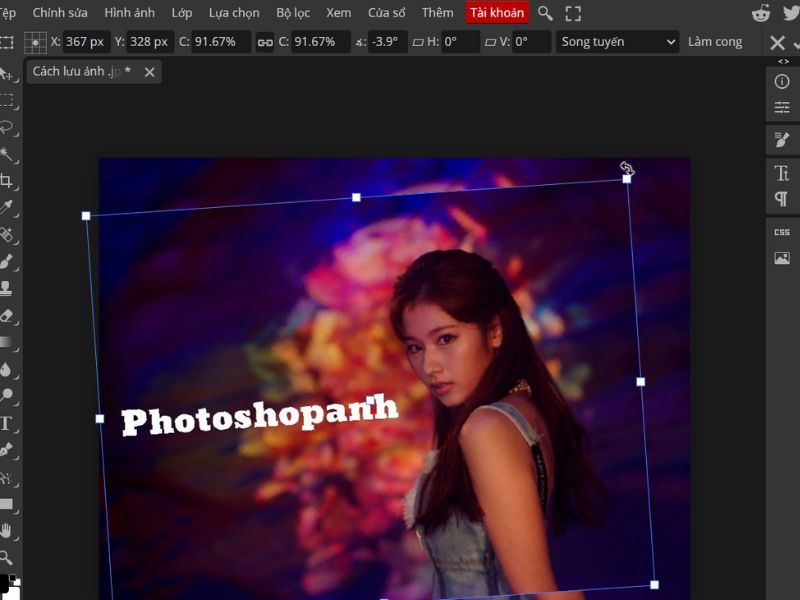Click the Làm cong warp button

[715, 42]
